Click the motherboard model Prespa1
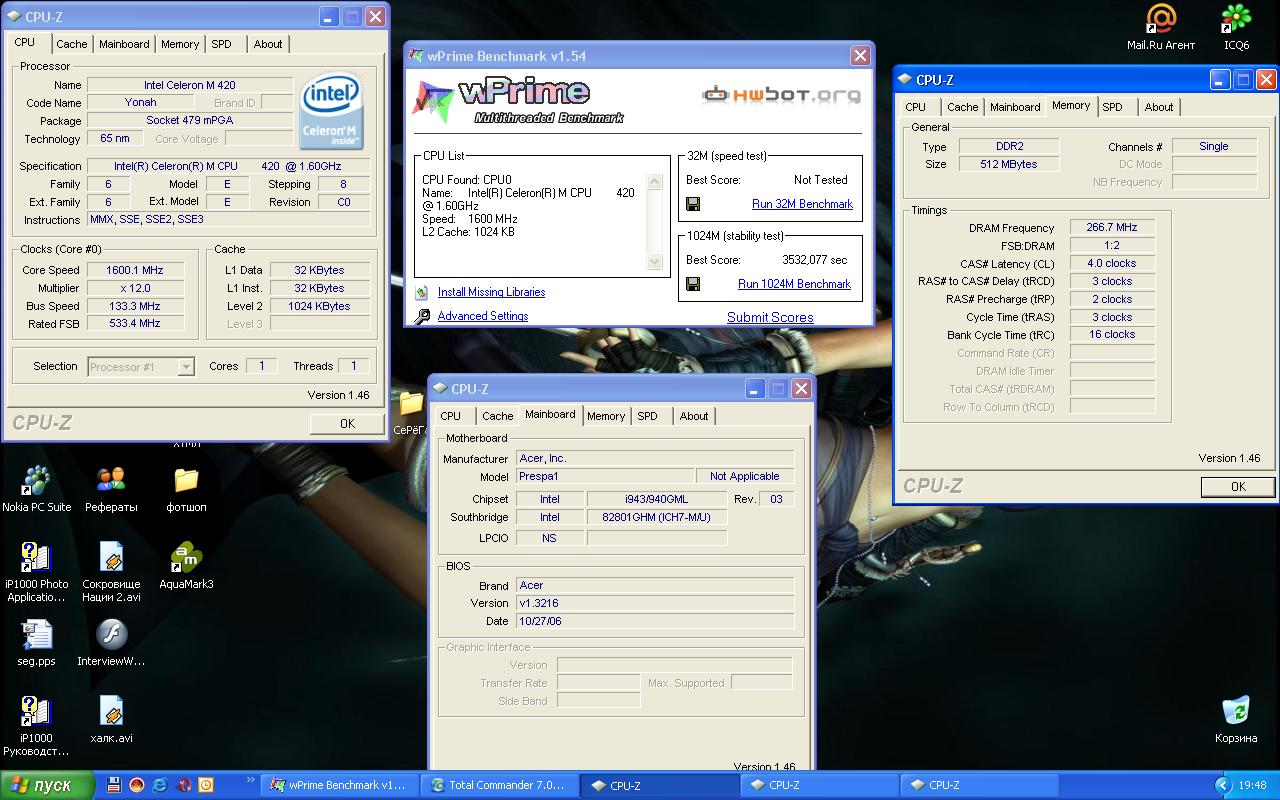The width and height of the screenshot is (1280, 800). click(x=605, y=477)
